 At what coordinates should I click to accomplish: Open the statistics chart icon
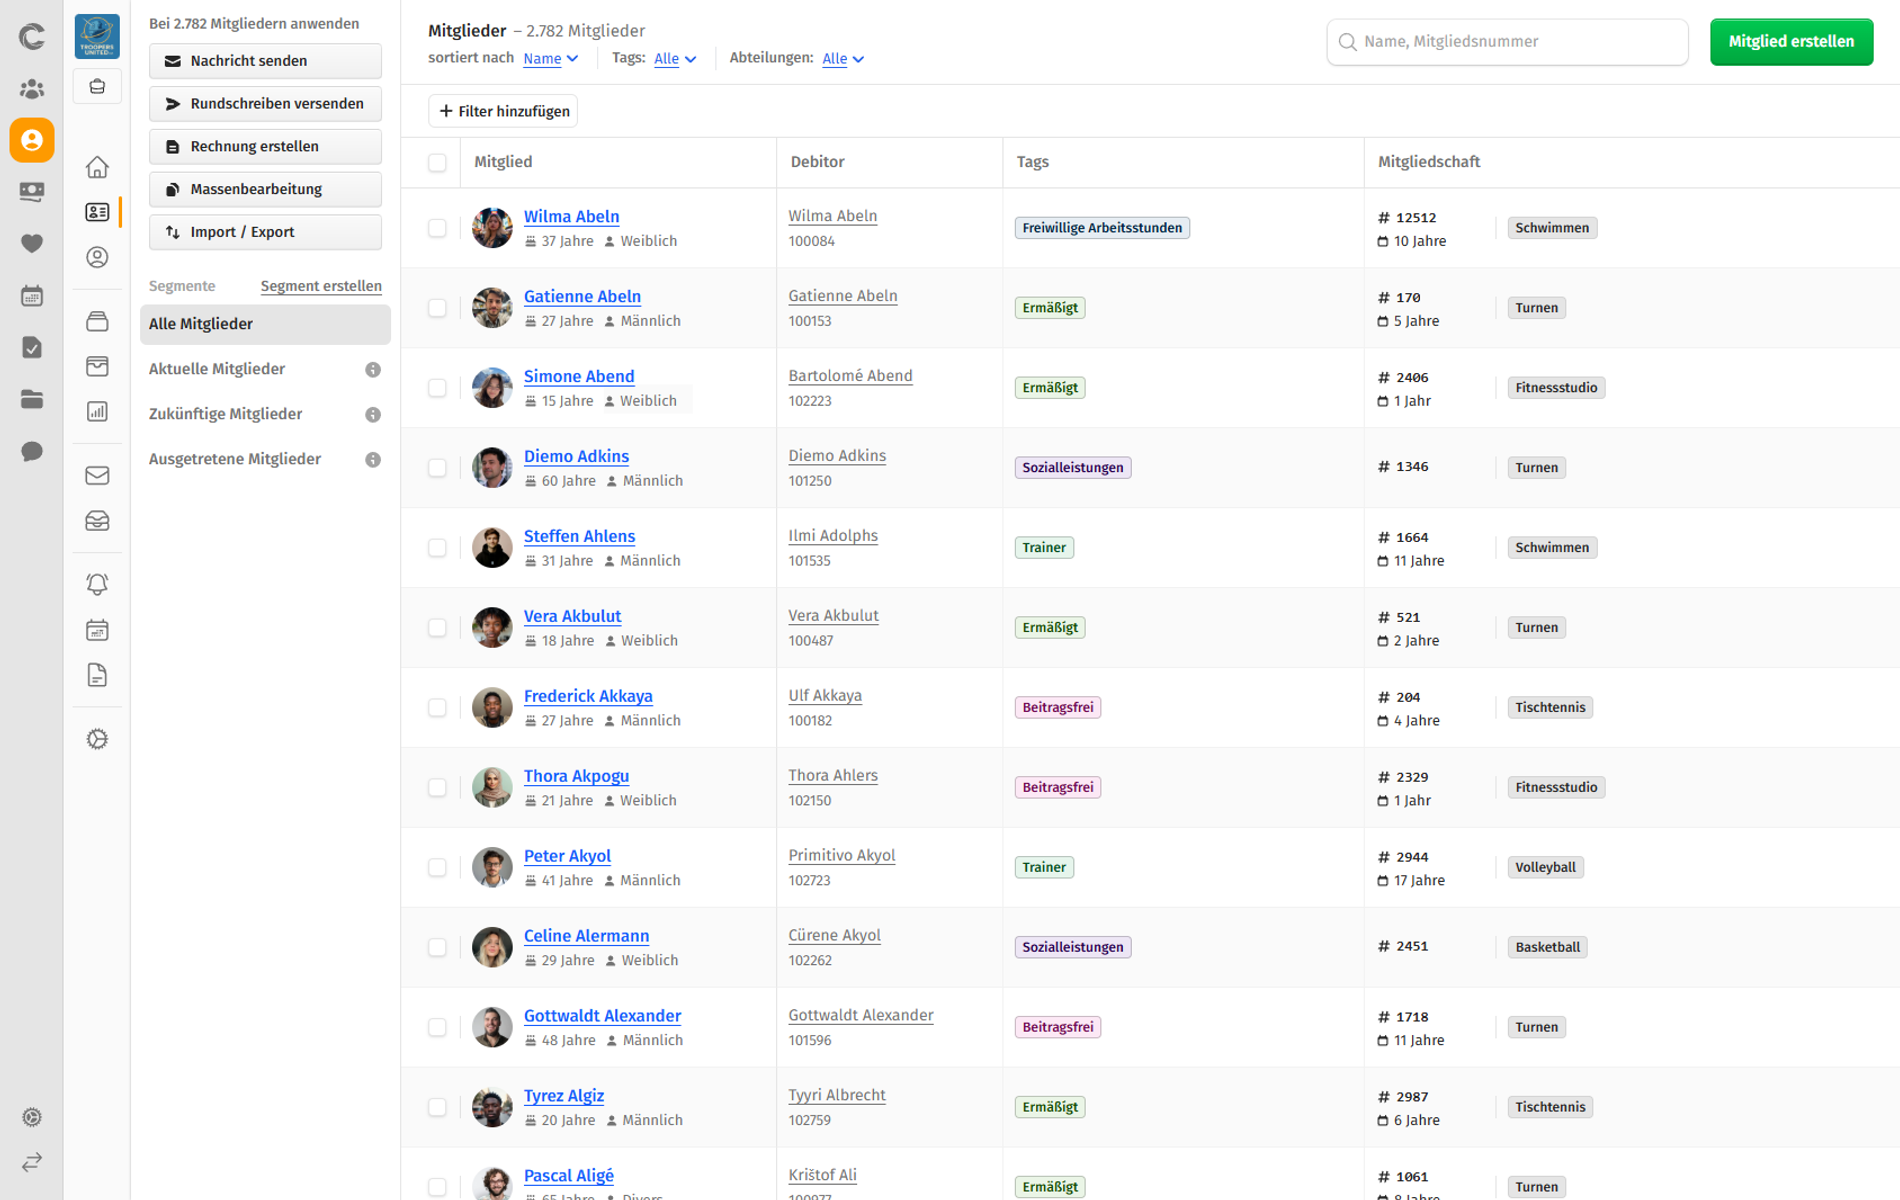[x=97, y=412]
